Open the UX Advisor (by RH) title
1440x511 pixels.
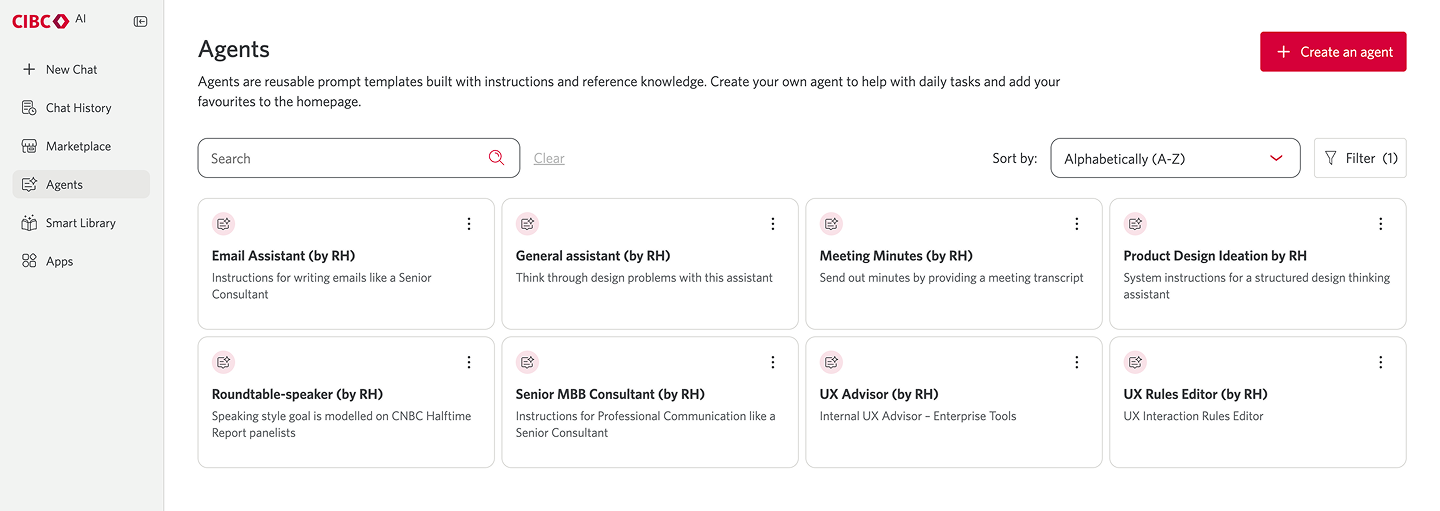(879, 394)
